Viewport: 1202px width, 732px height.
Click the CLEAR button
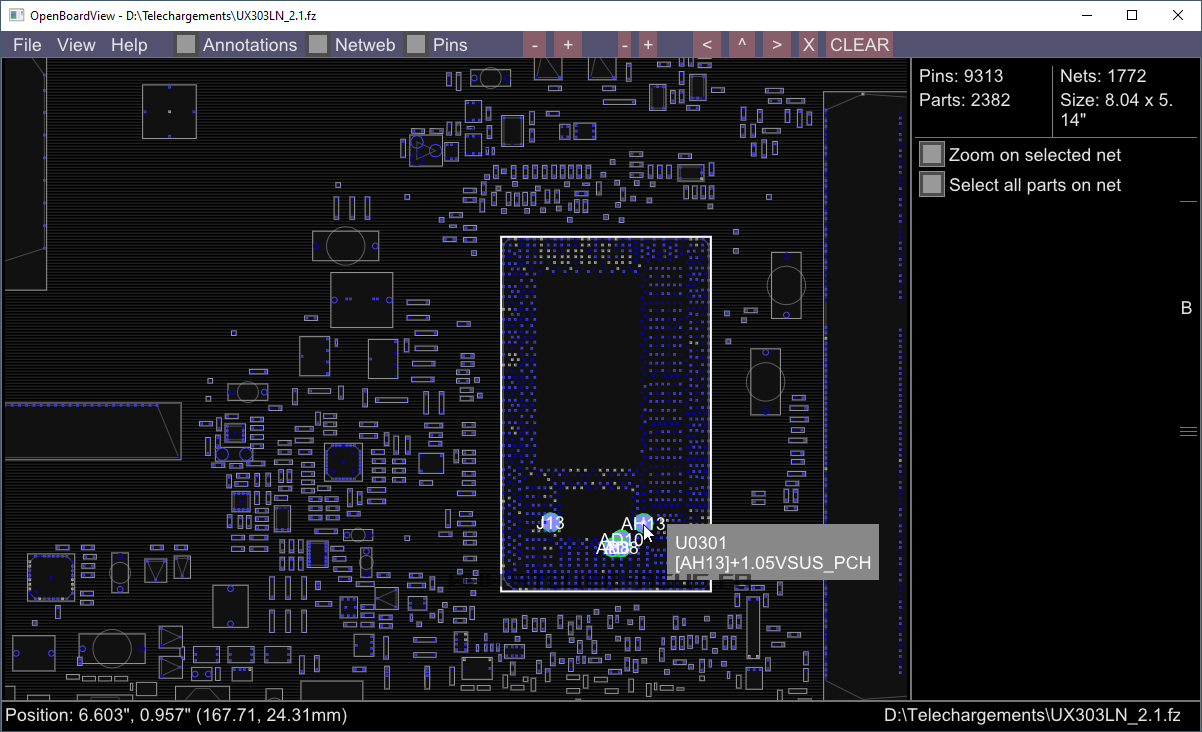tap(859, 45)
